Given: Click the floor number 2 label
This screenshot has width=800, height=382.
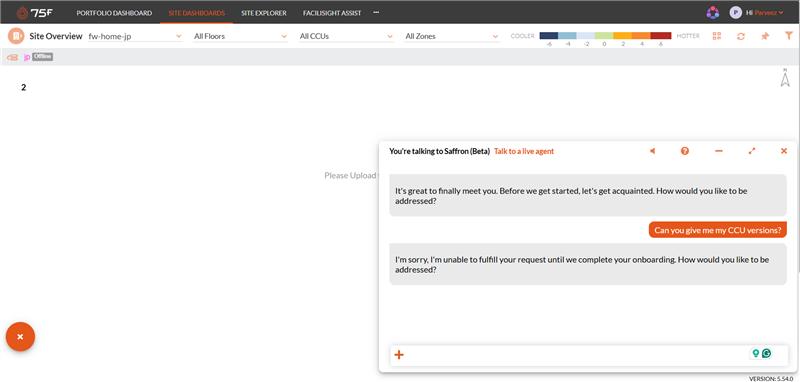Looking at the screenshot, I should click(23, 87).
